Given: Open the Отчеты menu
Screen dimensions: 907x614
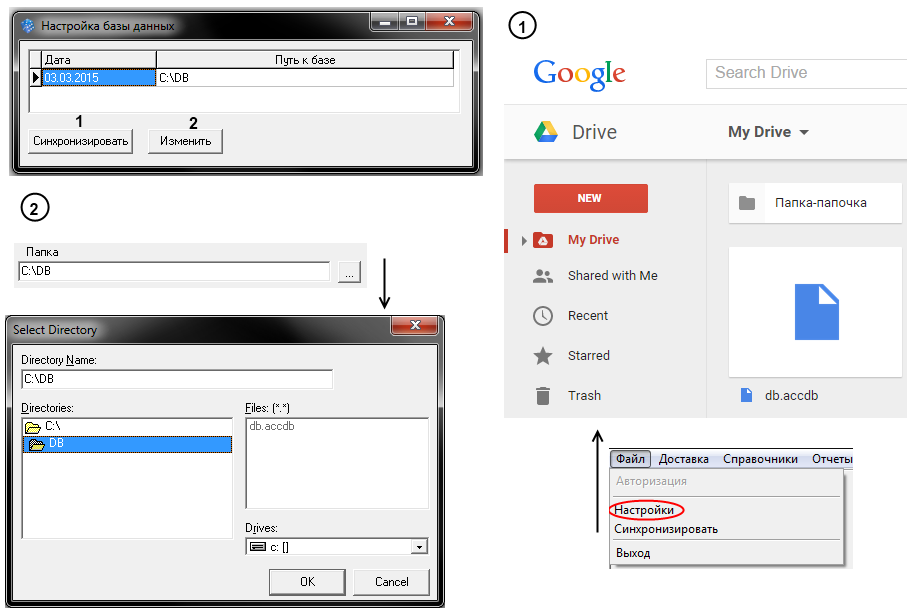Looking at the screenshot, I should click(x=832, y=459).
